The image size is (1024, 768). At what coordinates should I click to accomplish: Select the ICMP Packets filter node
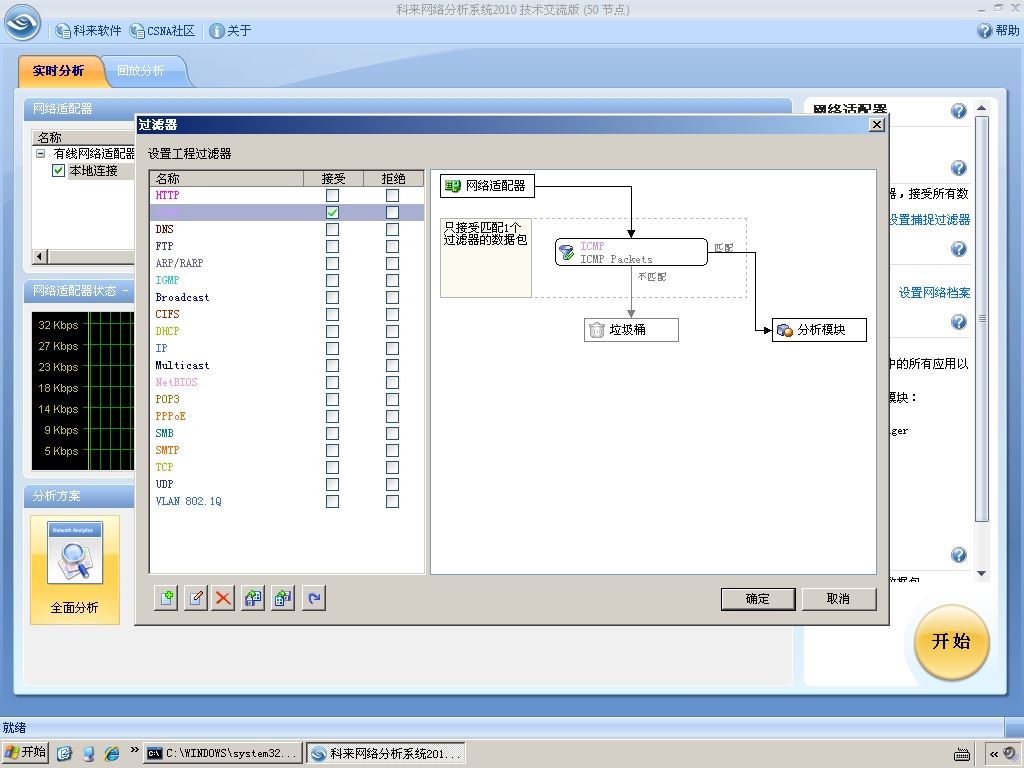click(x=631, y=252)
